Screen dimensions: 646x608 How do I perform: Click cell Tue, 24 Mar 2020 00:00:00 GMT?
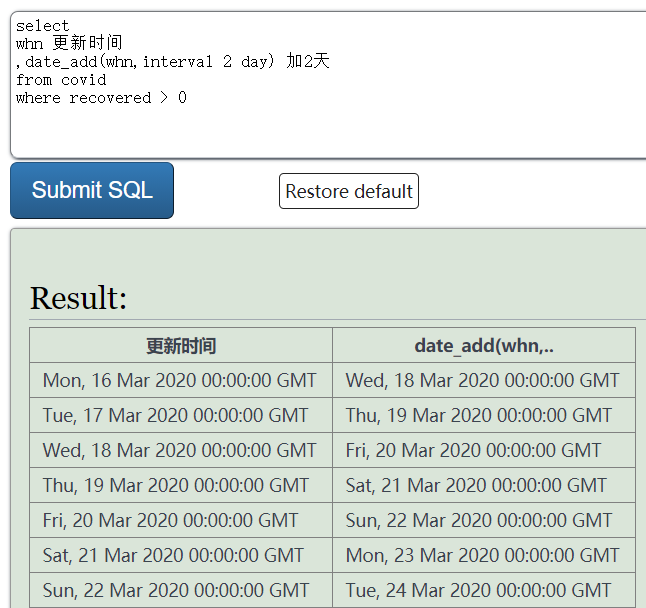coord(484,590)
